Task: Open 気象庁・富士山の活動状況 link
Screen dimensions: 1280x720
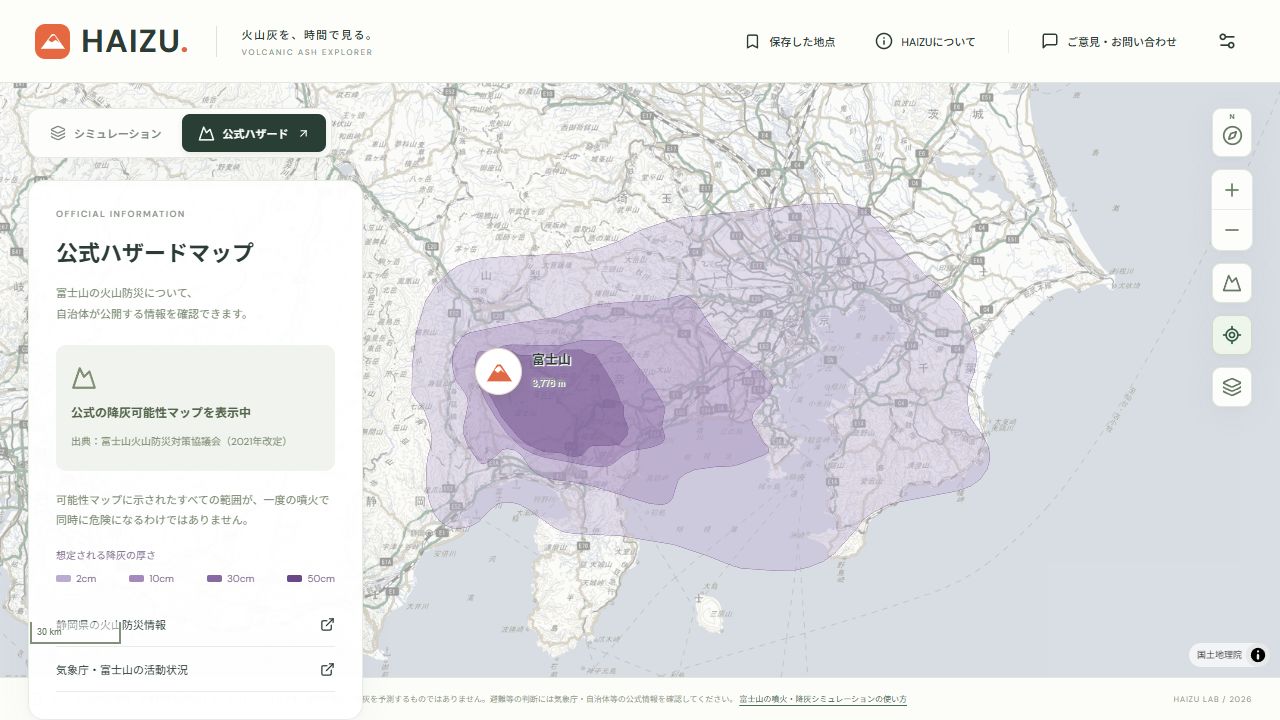Action: click(195, 670)
